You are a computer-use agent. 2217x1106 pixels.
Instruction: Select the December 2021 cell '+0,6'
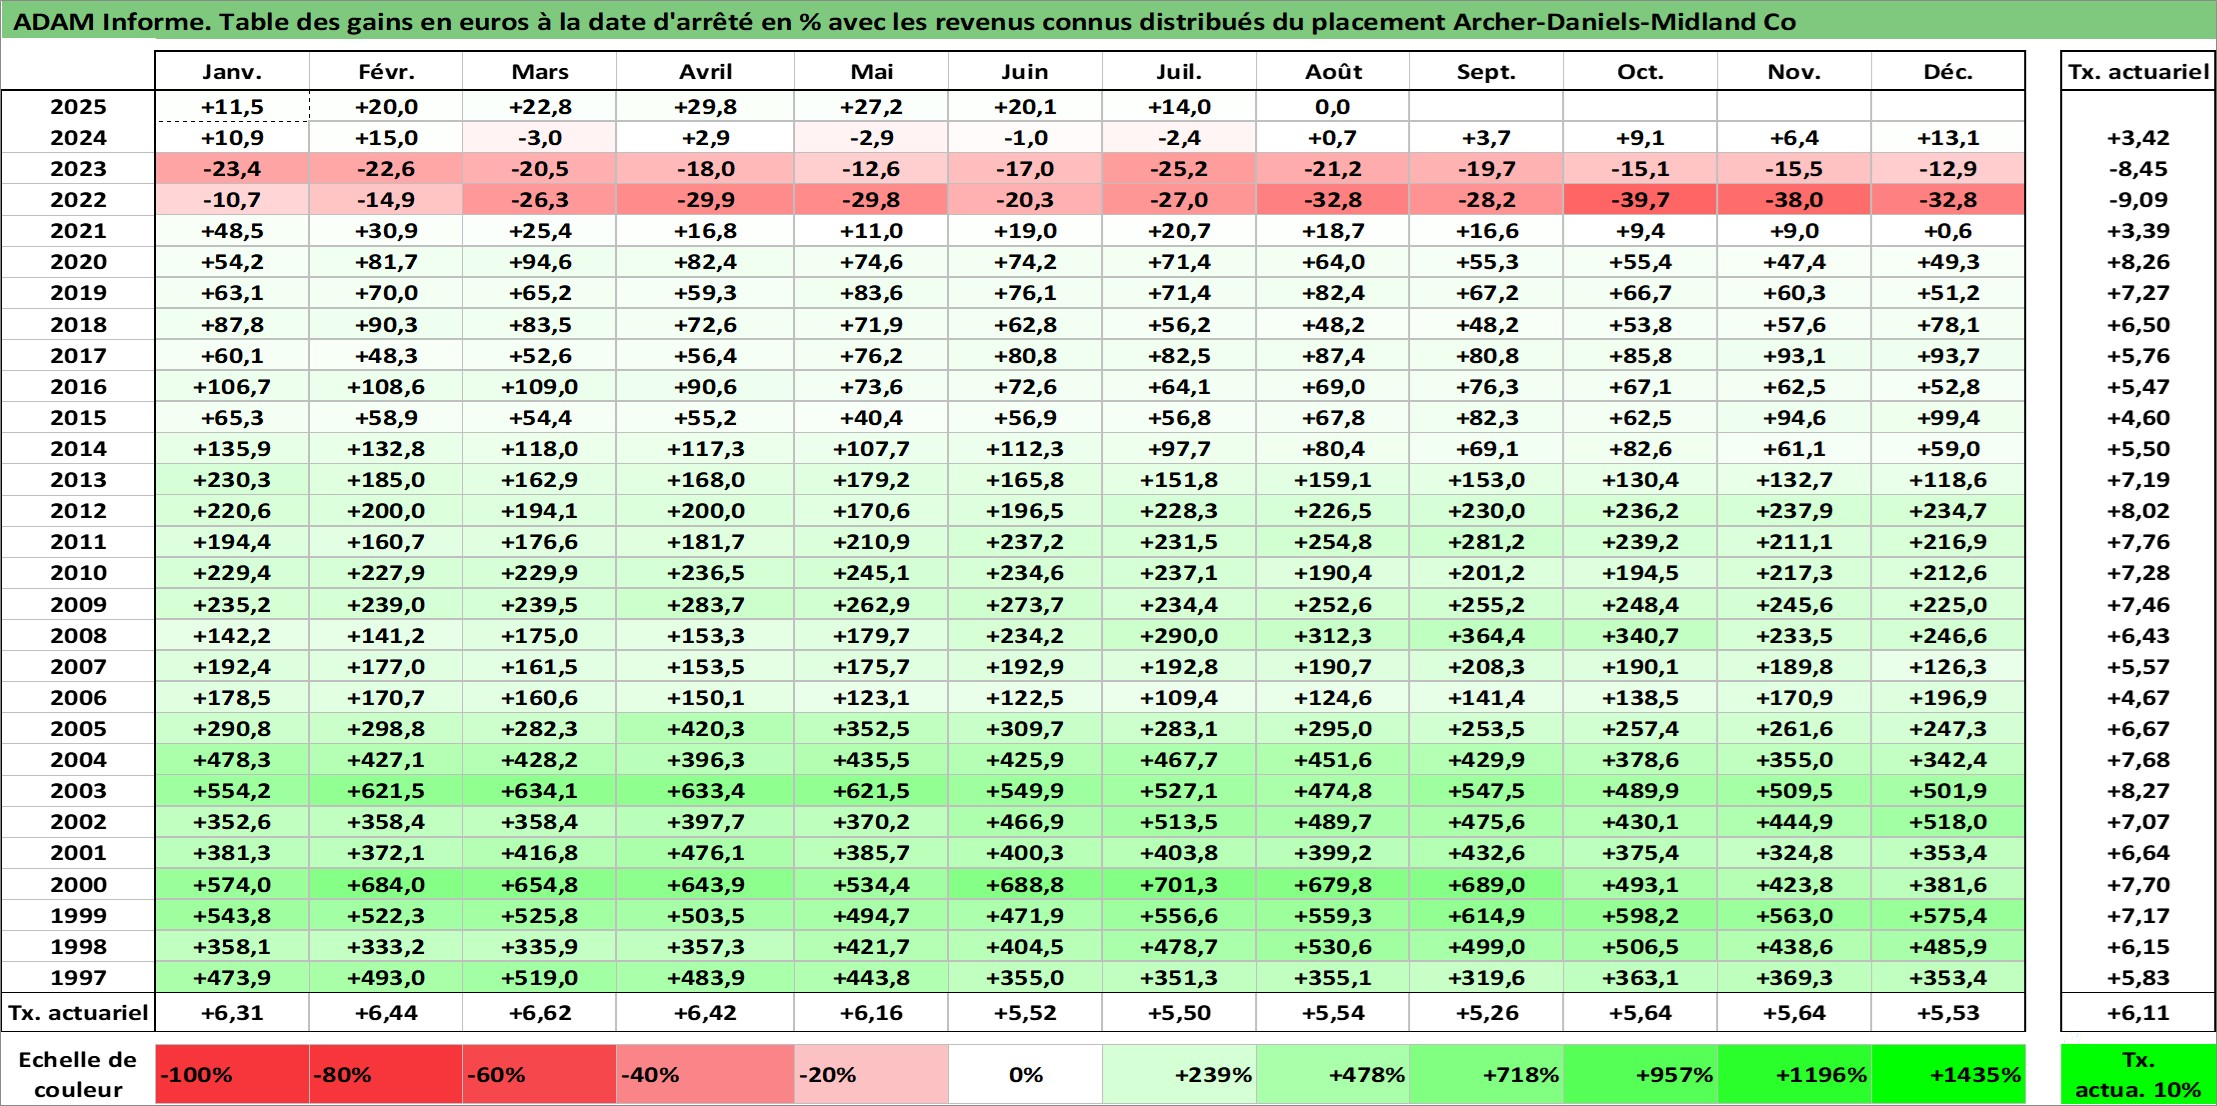tap(1948, 231)
